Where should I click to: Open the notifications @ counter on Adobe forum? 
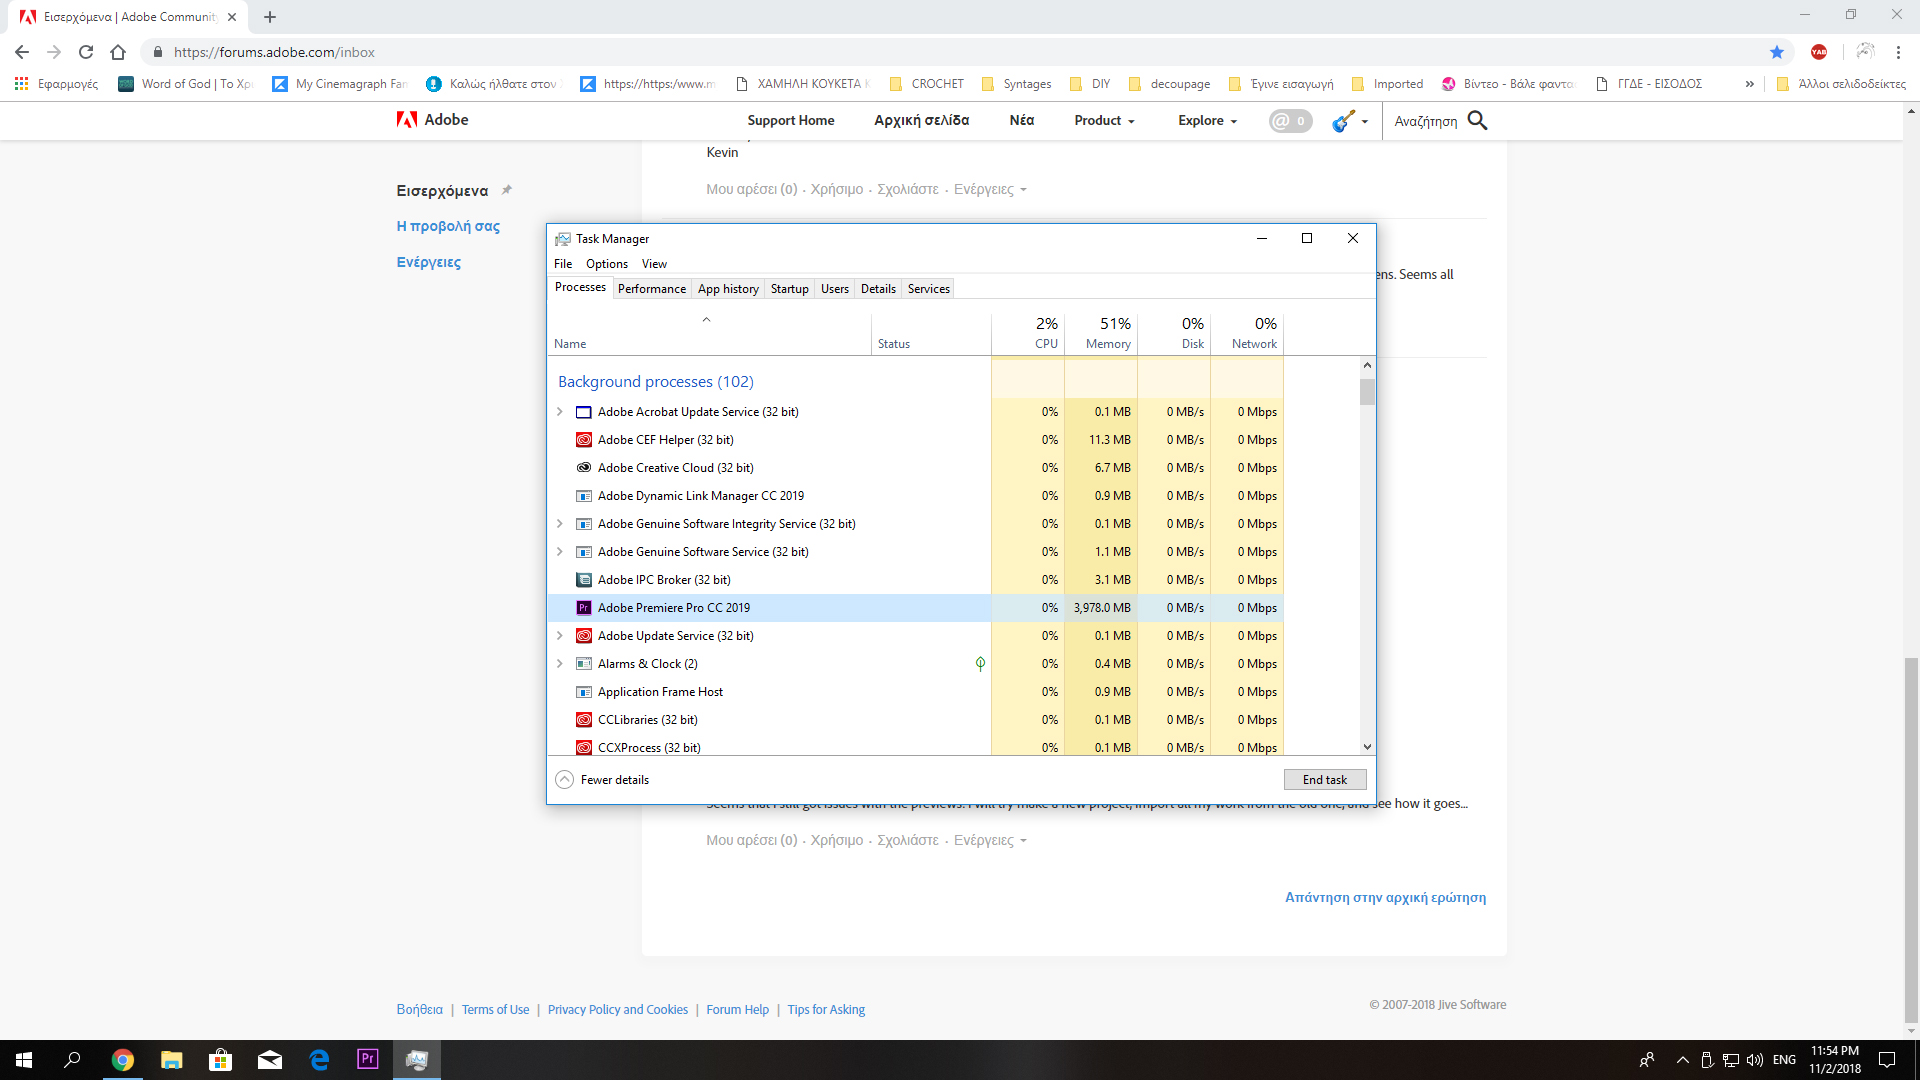click(x=1290, y=121)
